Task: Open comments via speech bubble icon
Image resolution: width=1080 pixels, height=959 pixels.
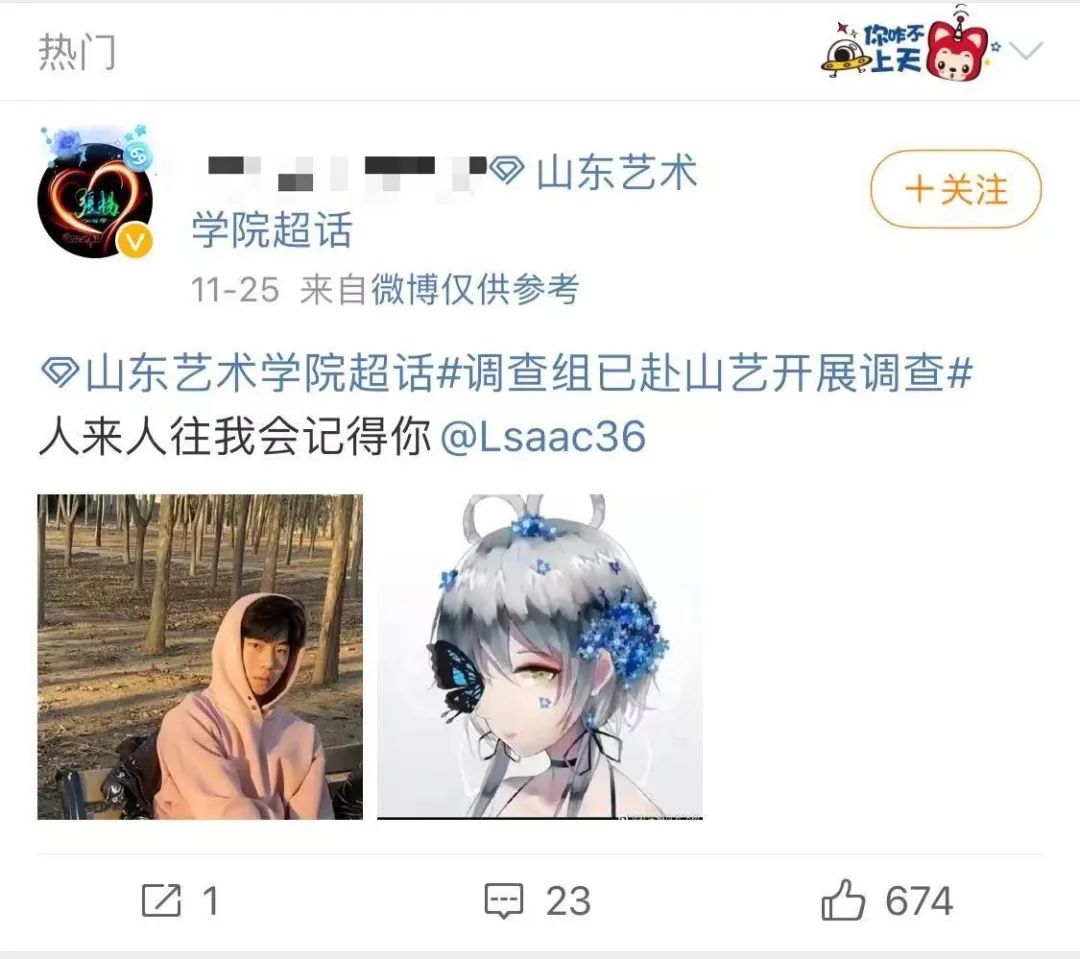Action: [x=504, y=900]
